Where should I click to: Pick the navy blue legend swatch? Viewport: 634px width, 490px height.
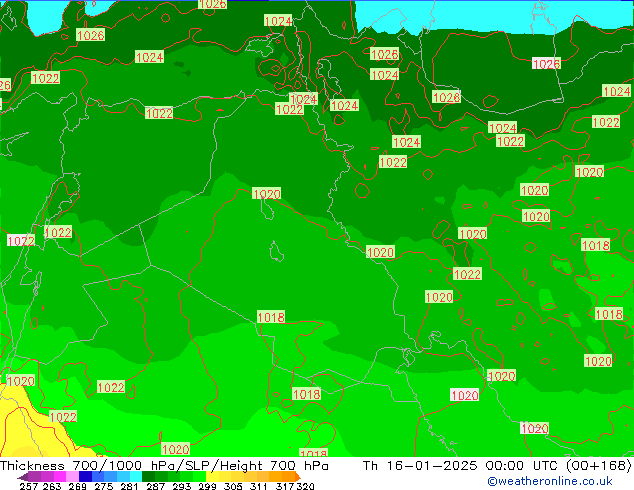[85, 477]
